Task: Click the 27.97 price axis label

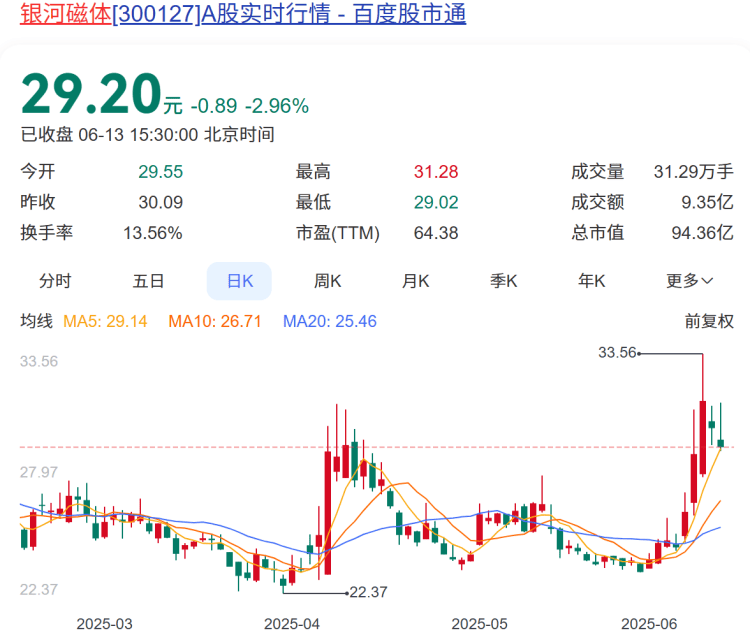Action: click(x=38, y=472)
